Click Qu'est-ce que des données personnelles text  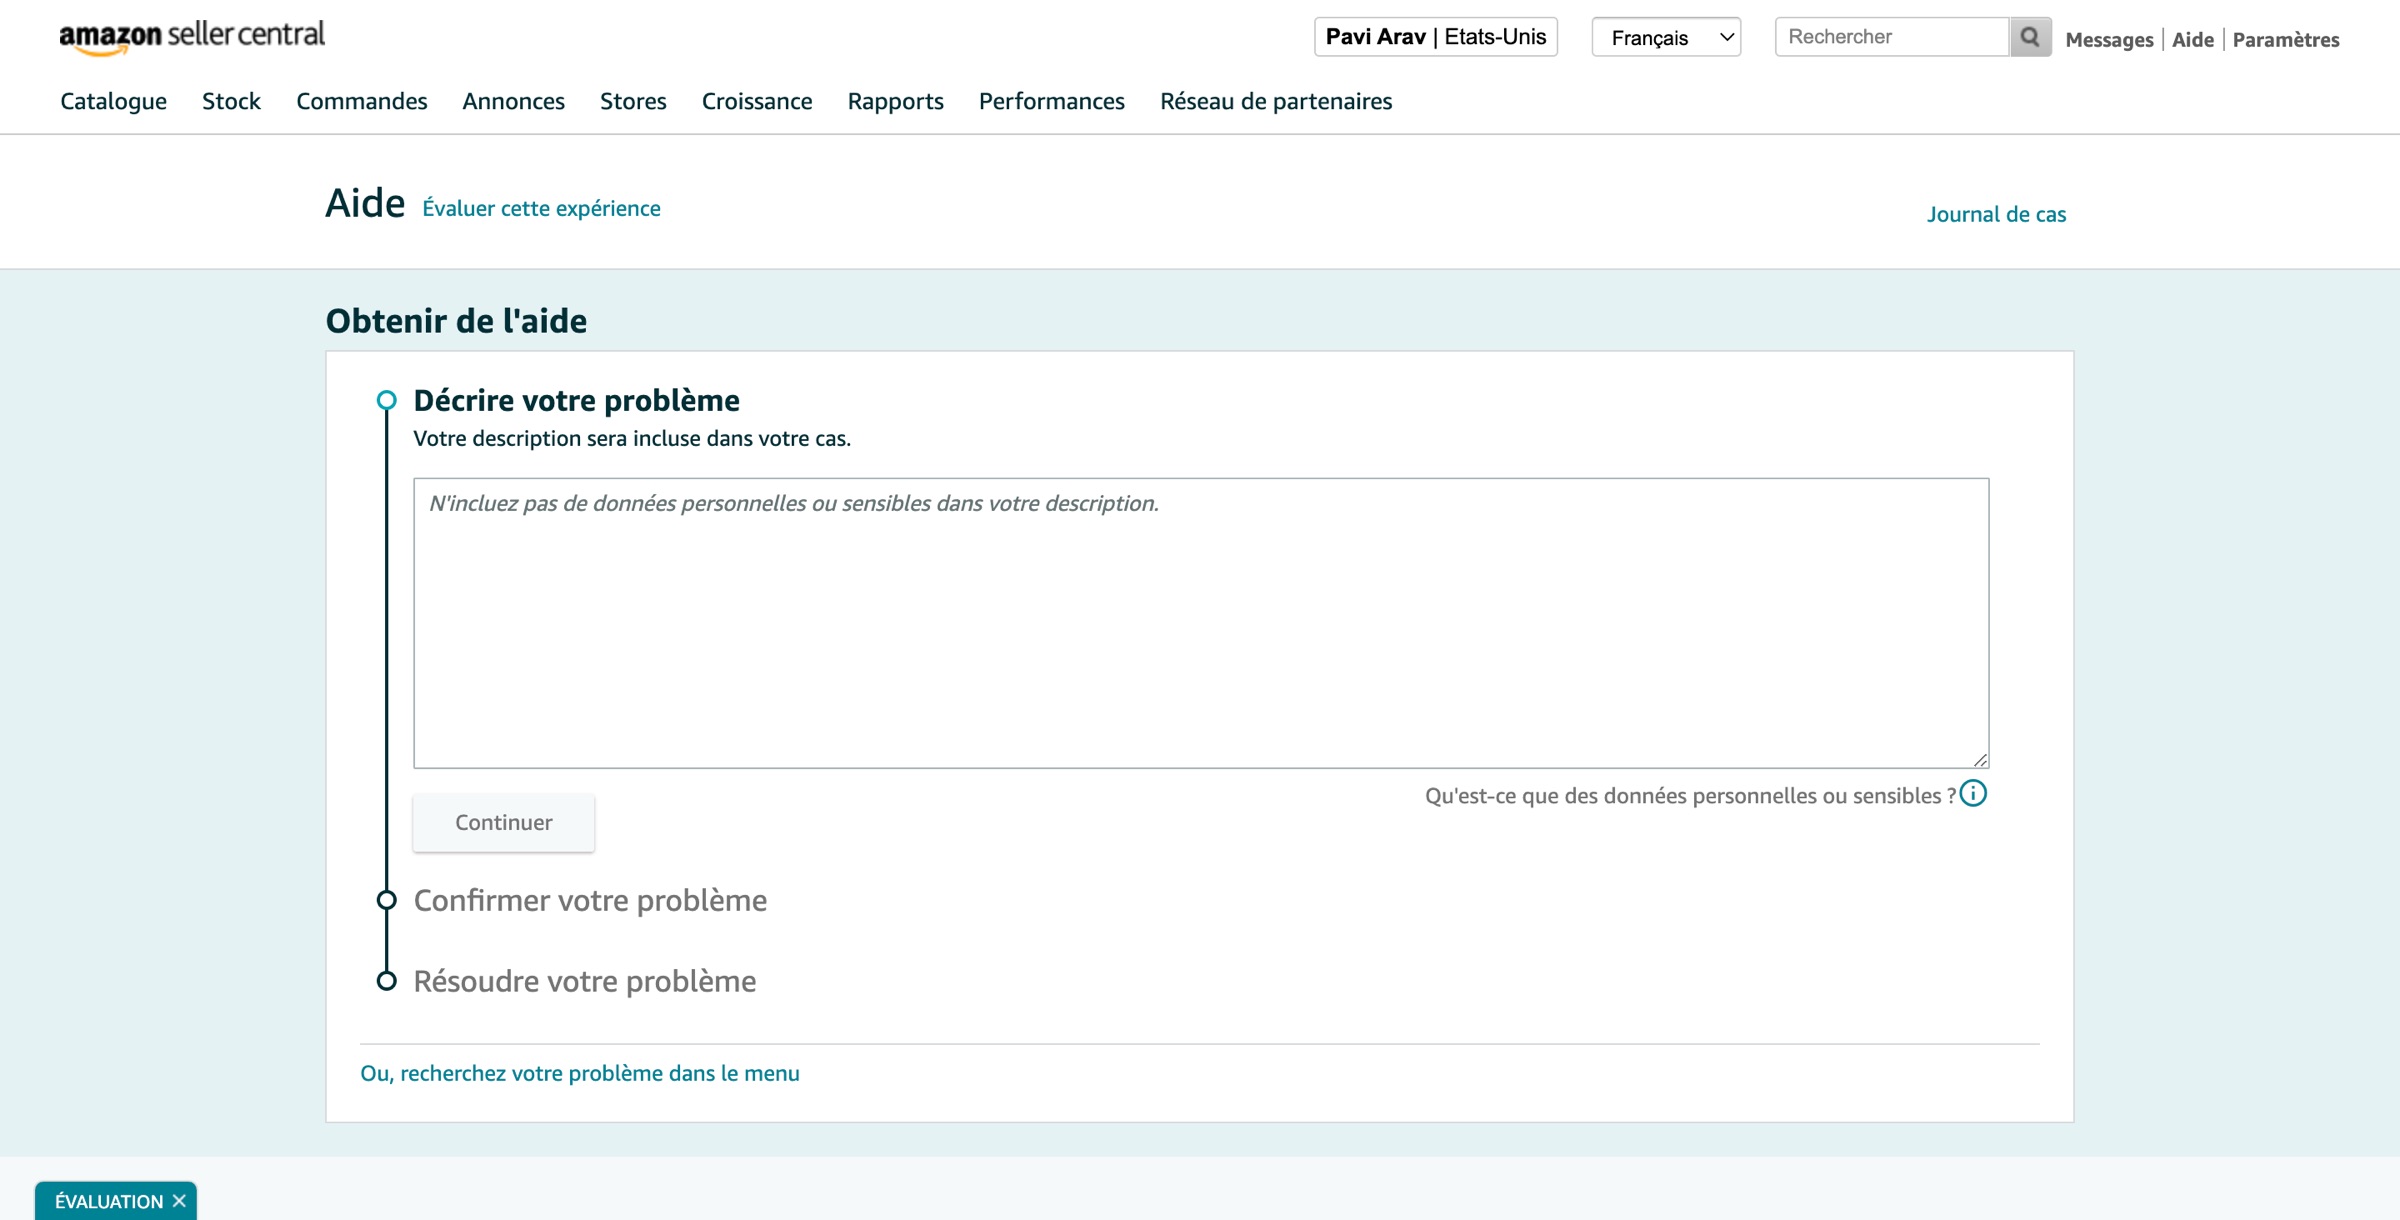coord(1690,796)
